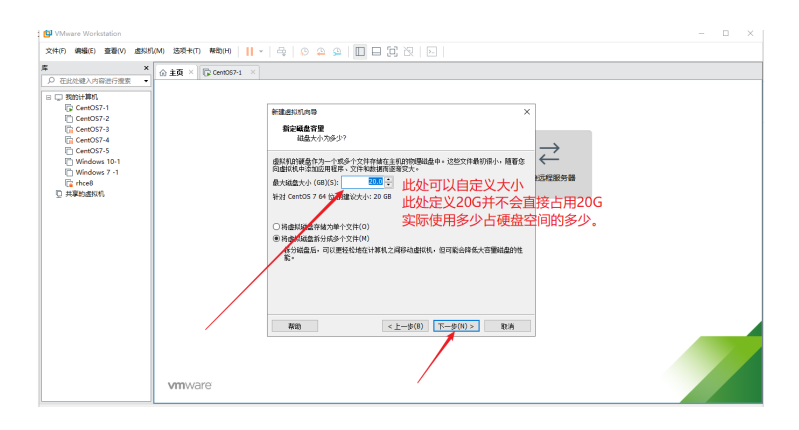Click the revert to snapshot icon
This screenshot has width=799, height=430.
[x=321, y=51]
